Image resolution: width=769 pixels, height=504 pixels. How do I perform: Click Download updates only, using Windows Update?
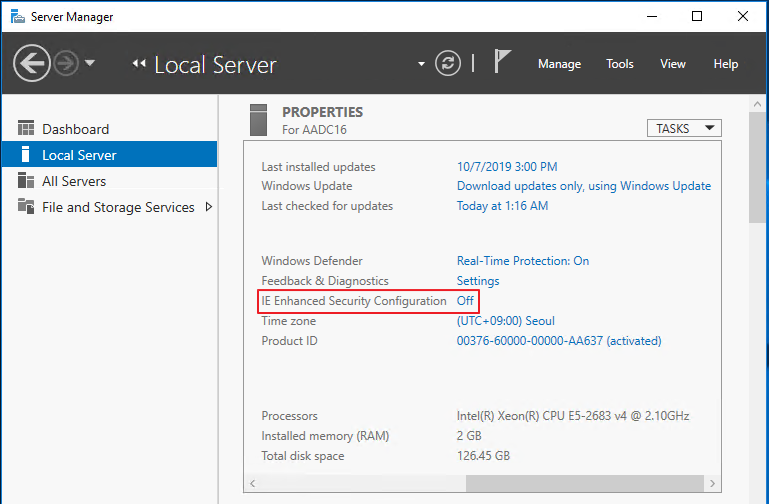tap(584, 186)
